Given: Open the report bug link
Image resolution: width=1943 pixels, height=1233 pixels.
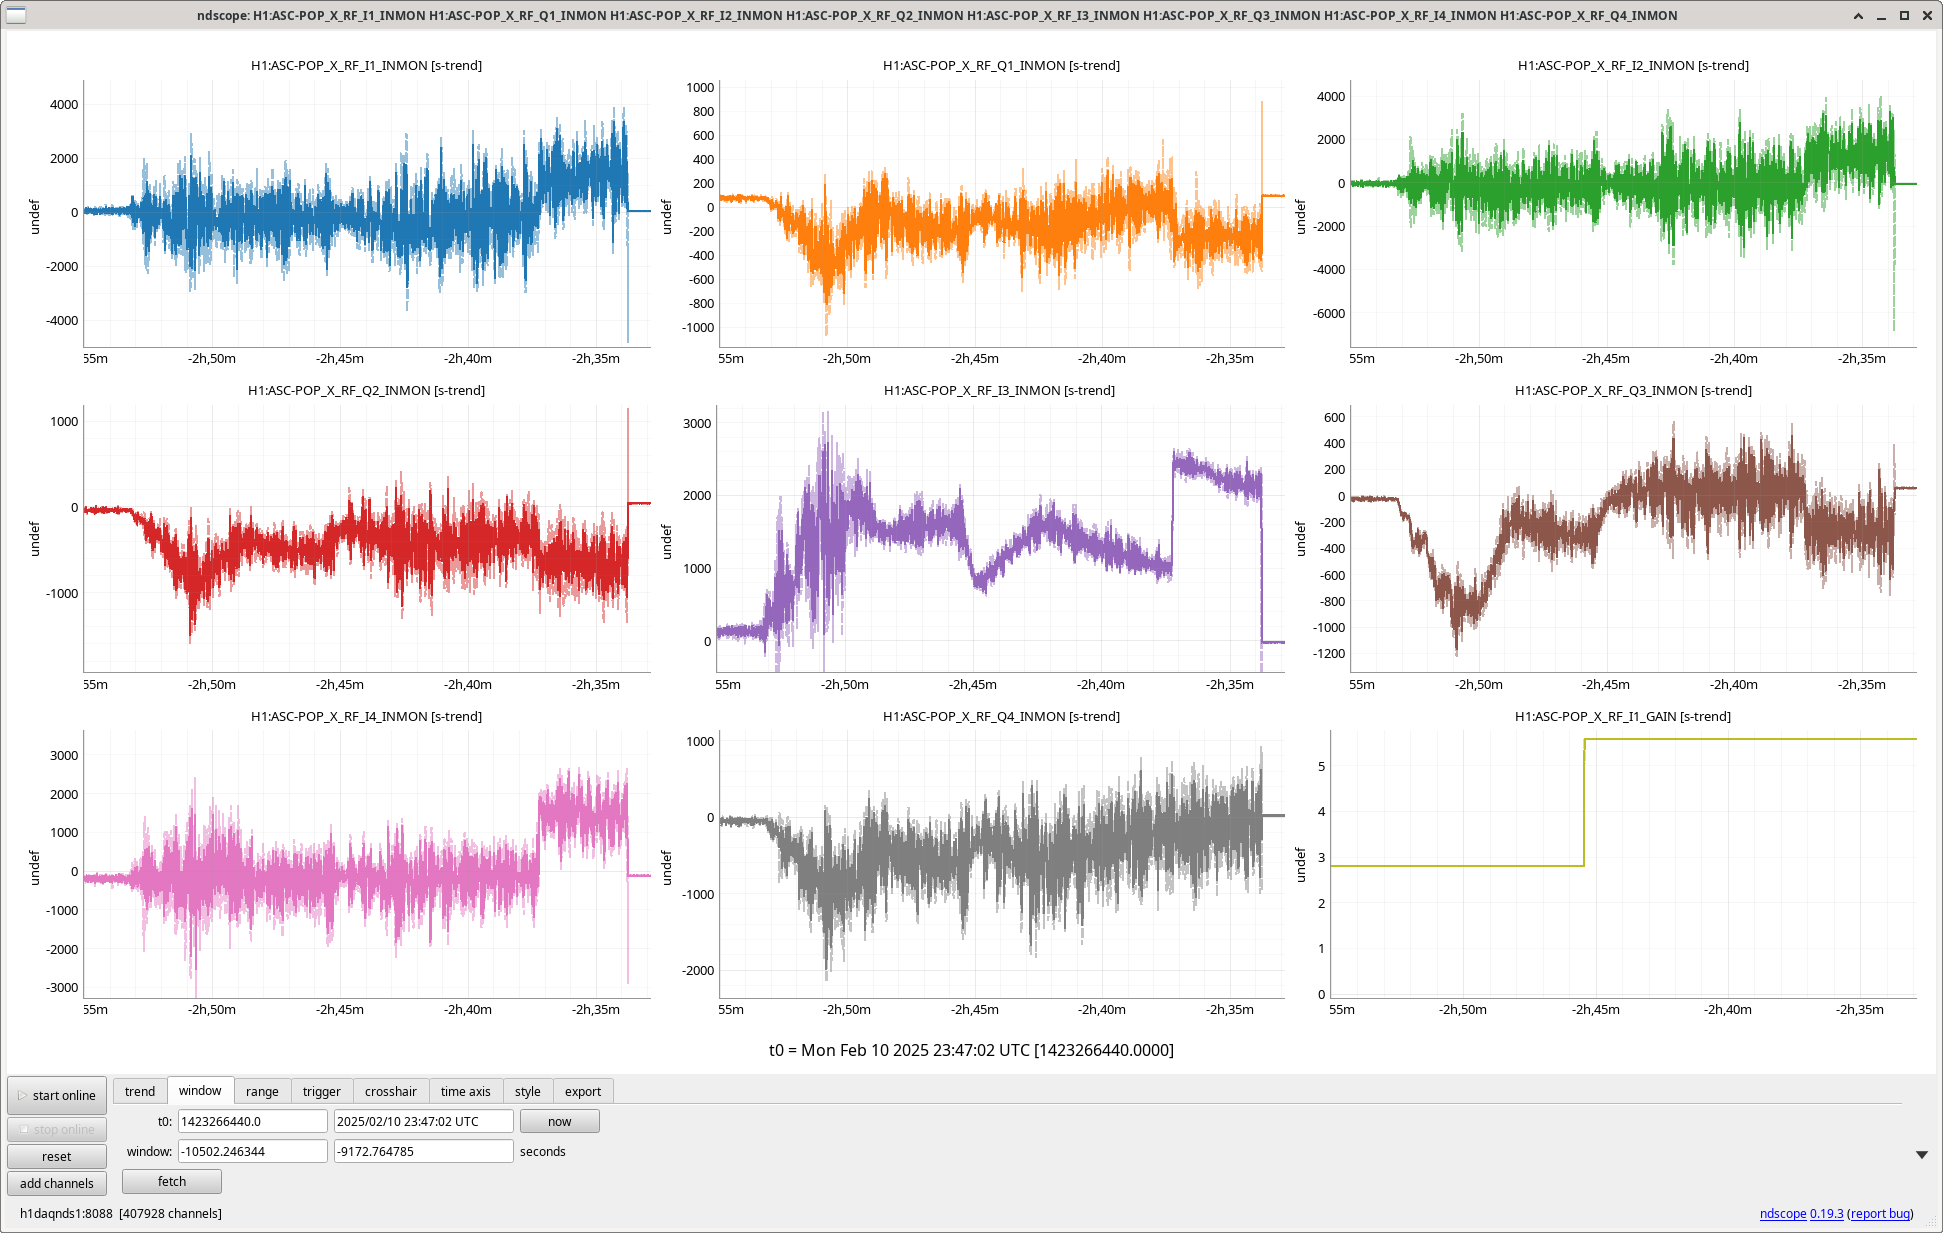Looking at the screenshot, I should 1881,1213.
